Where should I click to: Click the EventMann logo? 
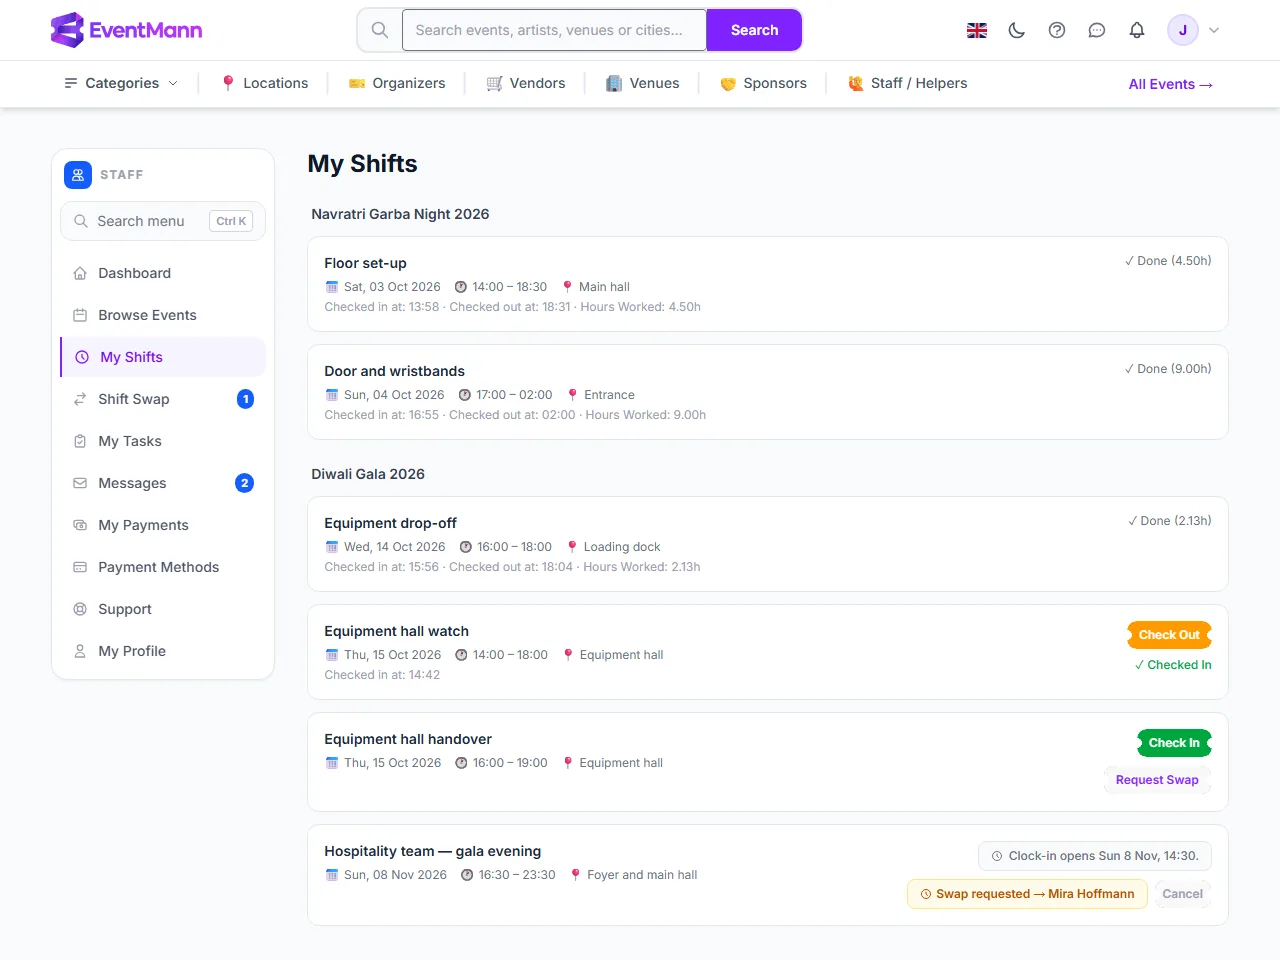(x=127, y=30)
